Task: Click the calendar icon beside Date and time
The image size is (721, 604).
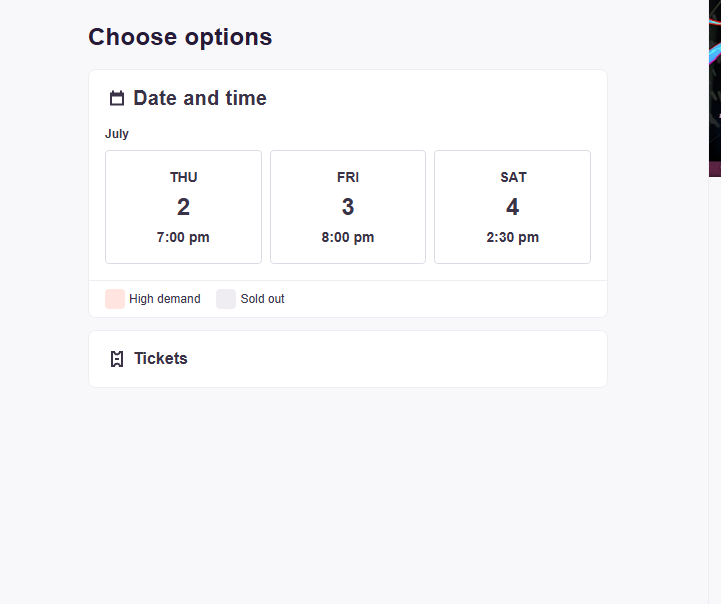Action: pos(117,98)
